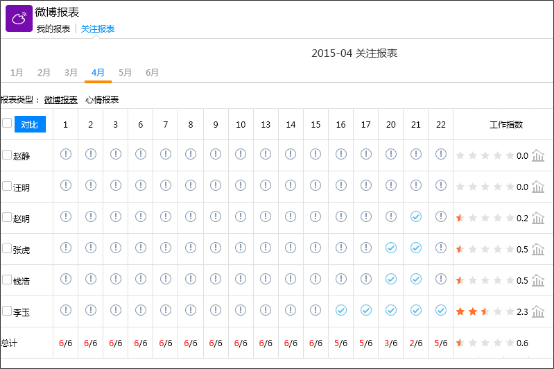This screenshot has width=554, height=369.
Task: Open the chart icon in 张虎's row
Action: [538, 249]
